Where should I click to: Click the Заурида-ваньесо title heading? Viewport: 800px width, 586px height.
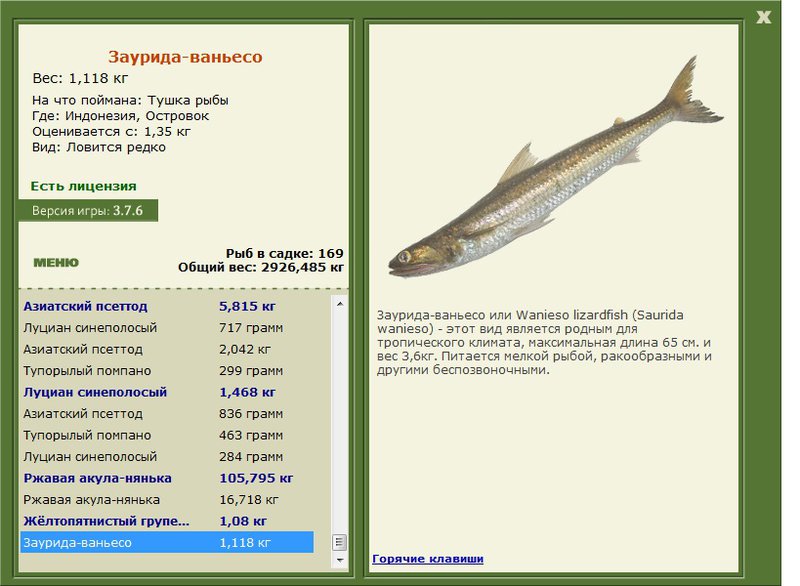(x=185, y=57)
